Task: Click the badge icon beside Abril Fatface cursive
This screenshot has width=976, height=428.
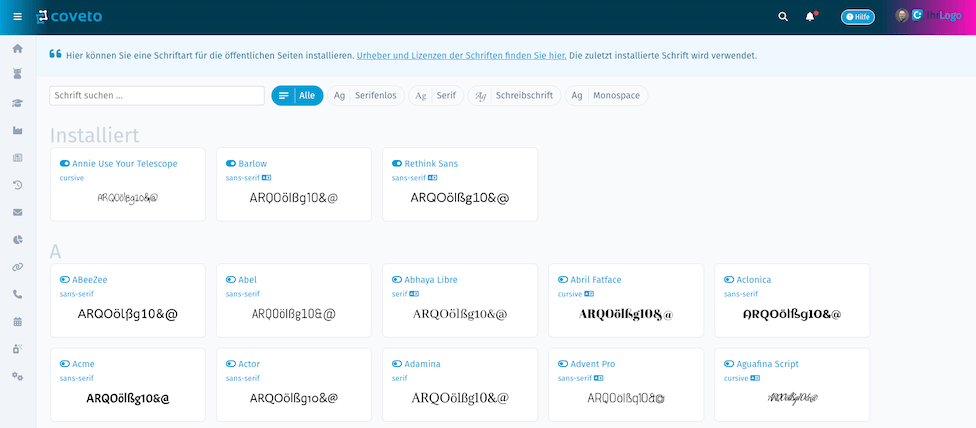Action: pos(589,294)
